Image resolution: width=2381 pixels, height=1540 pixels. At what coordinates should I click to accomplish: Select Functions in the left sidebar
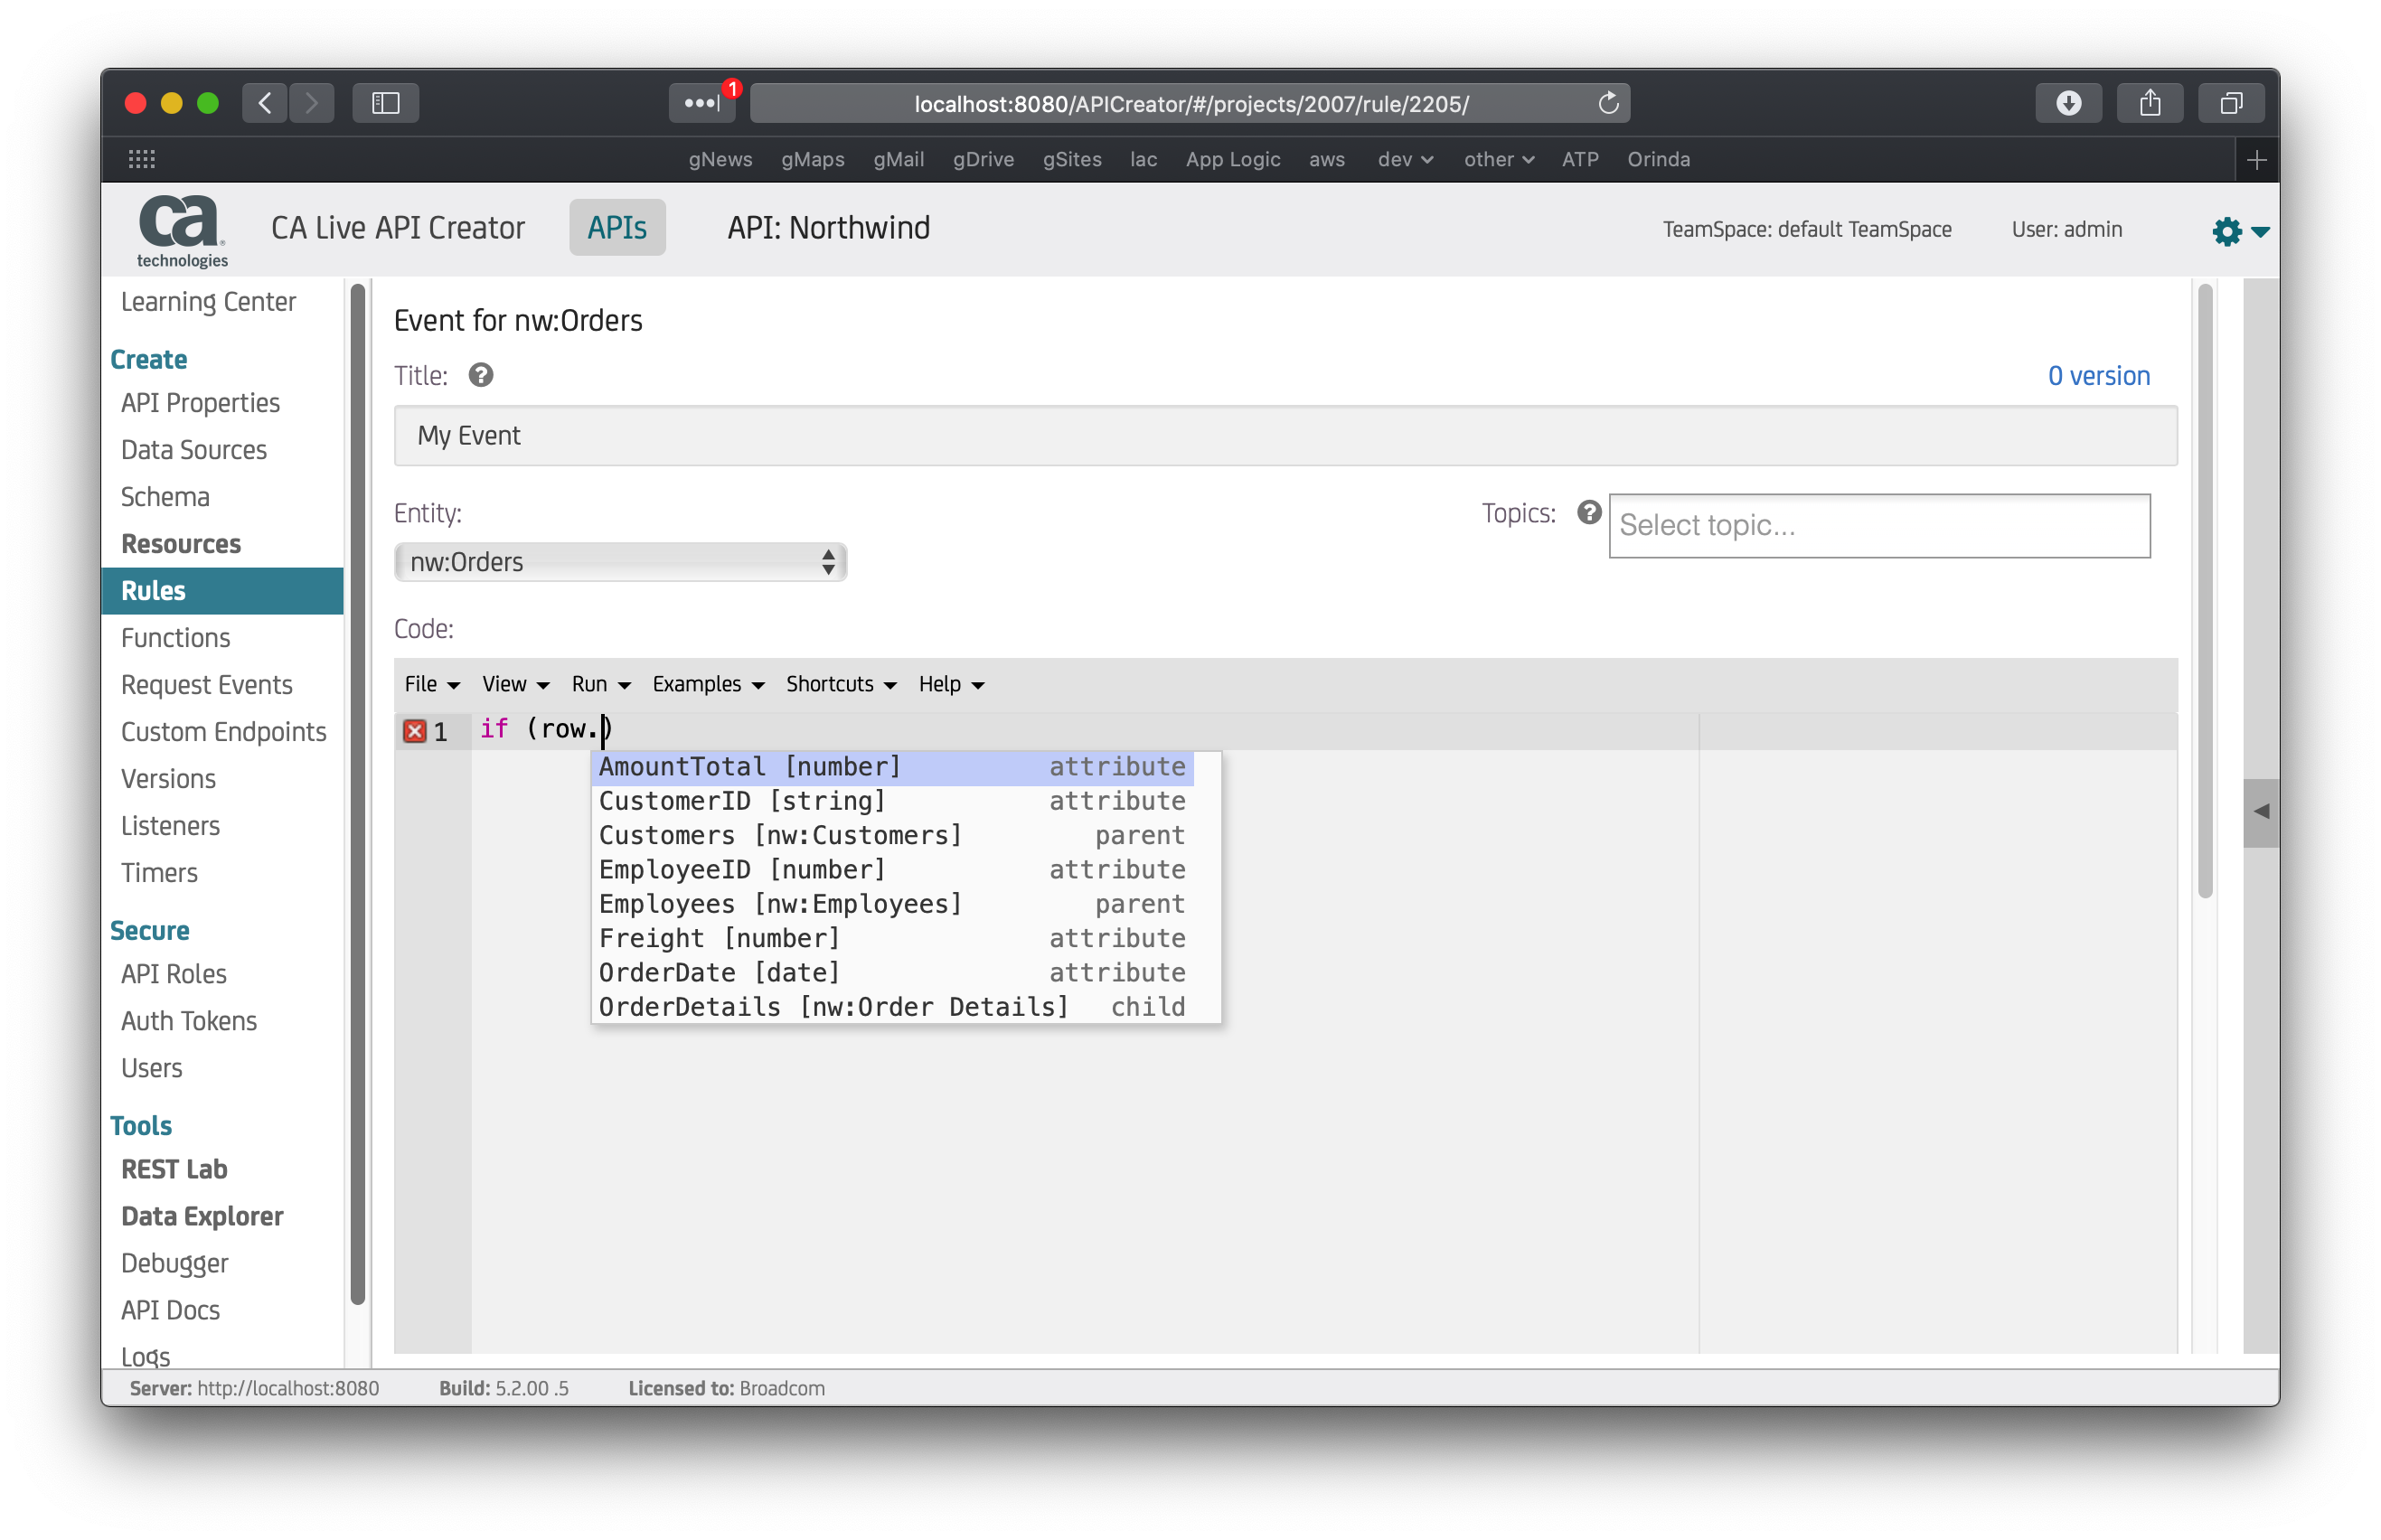(175, 638)
